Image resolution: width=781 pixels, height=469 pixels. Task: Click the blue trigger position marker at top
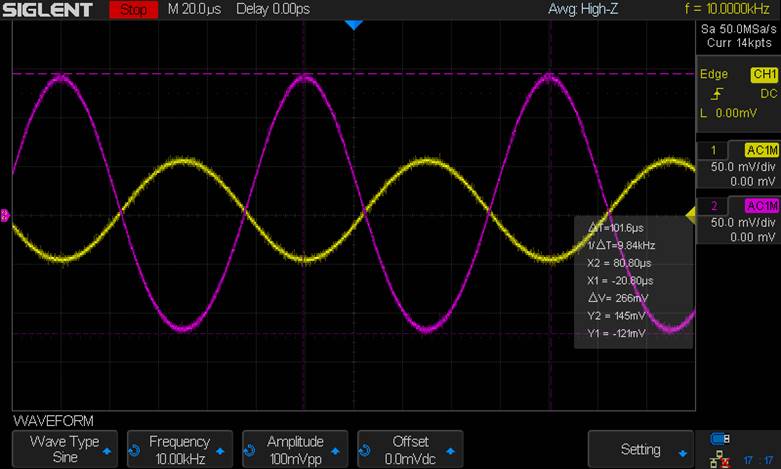tap(354, 25)
